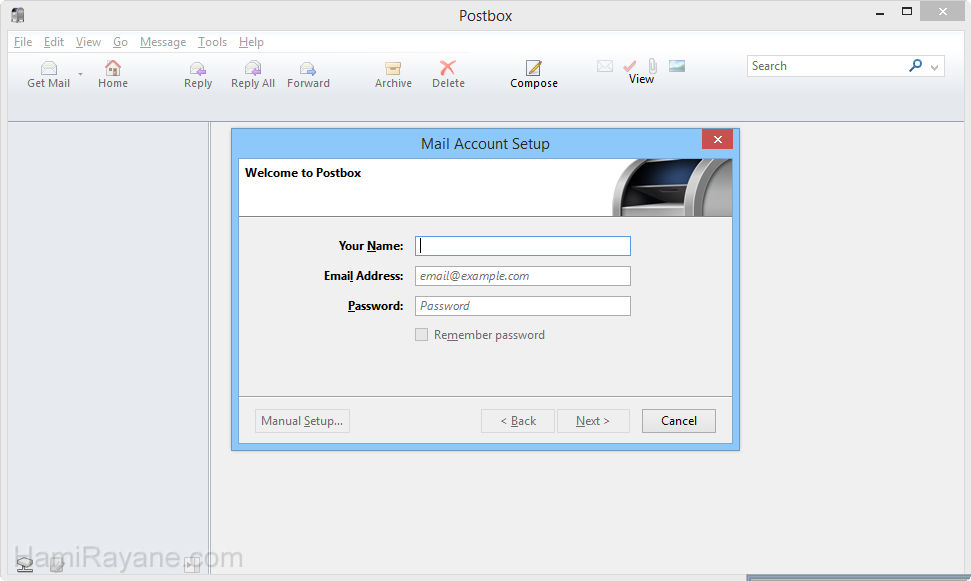Click the magnifying glass search icon
The image size is (971, 581).
(x=915, y=66)
